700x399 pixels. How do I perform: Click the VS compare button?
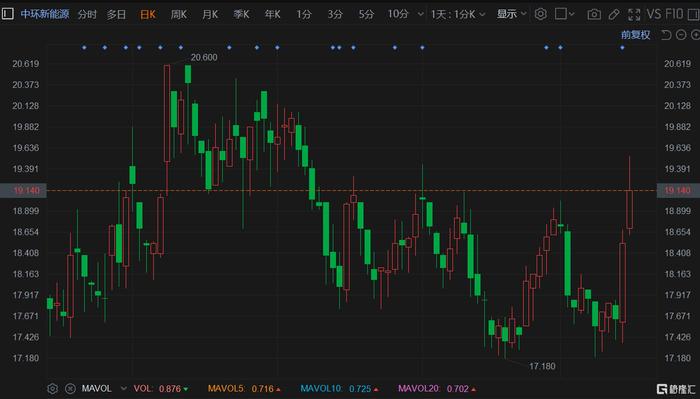pyautogui.click(x=654, y=14)
